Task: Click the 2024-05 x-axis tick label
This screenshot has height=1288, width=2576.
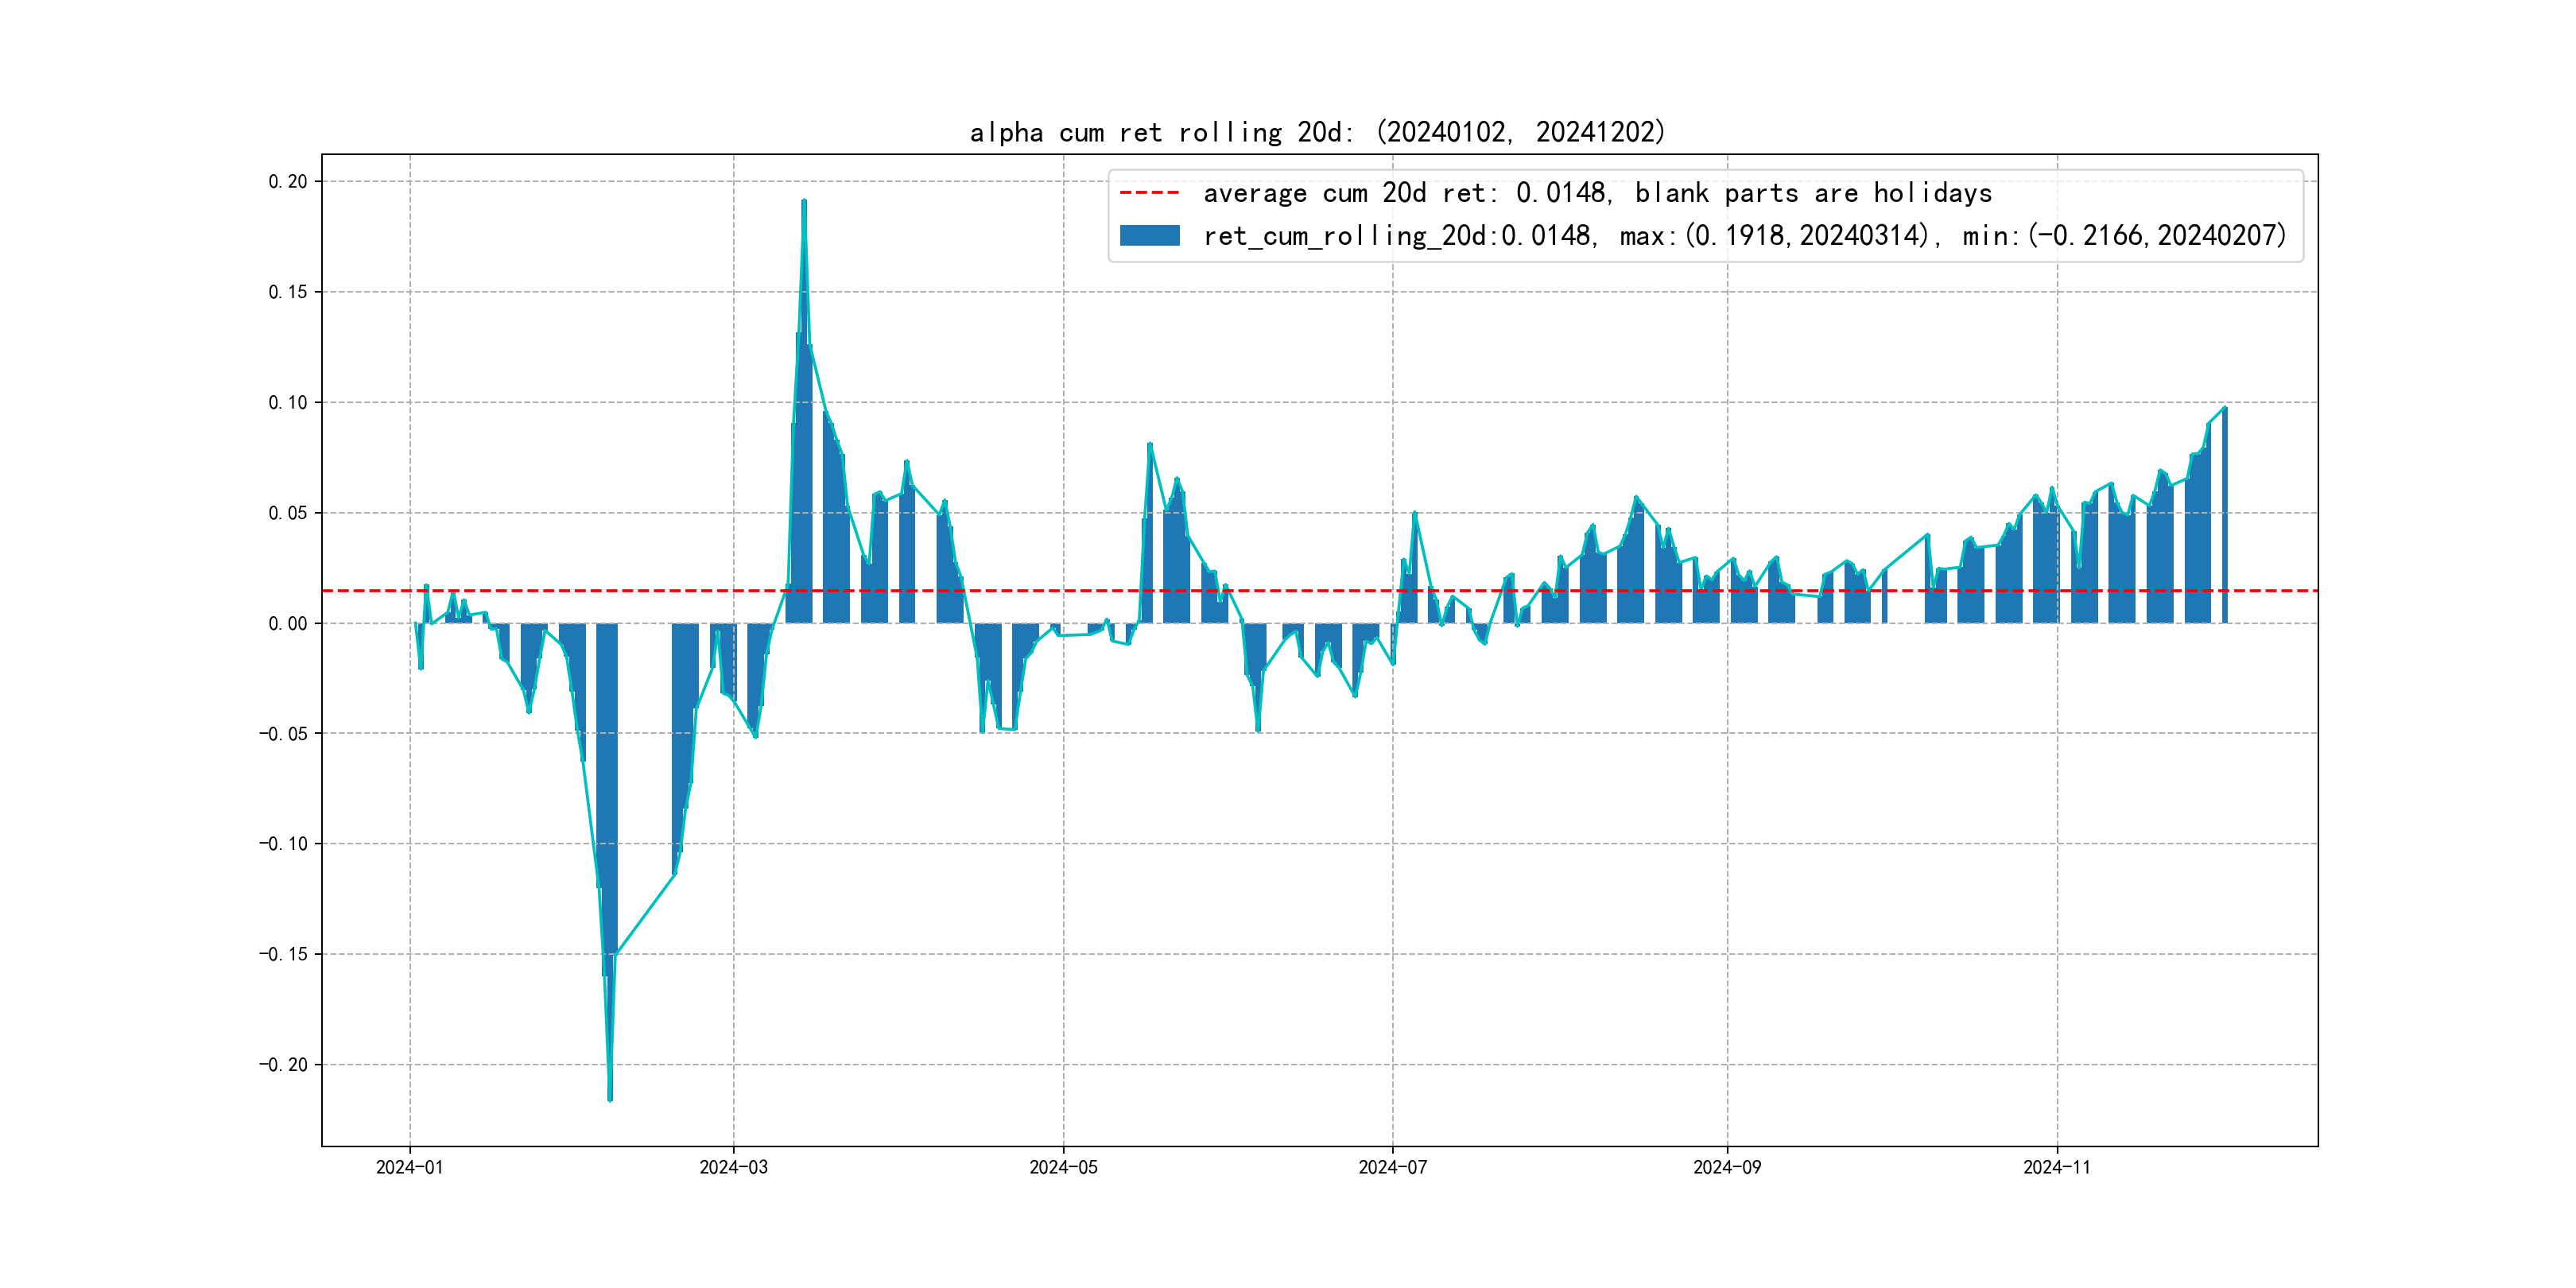Action: (1063, 1167)
